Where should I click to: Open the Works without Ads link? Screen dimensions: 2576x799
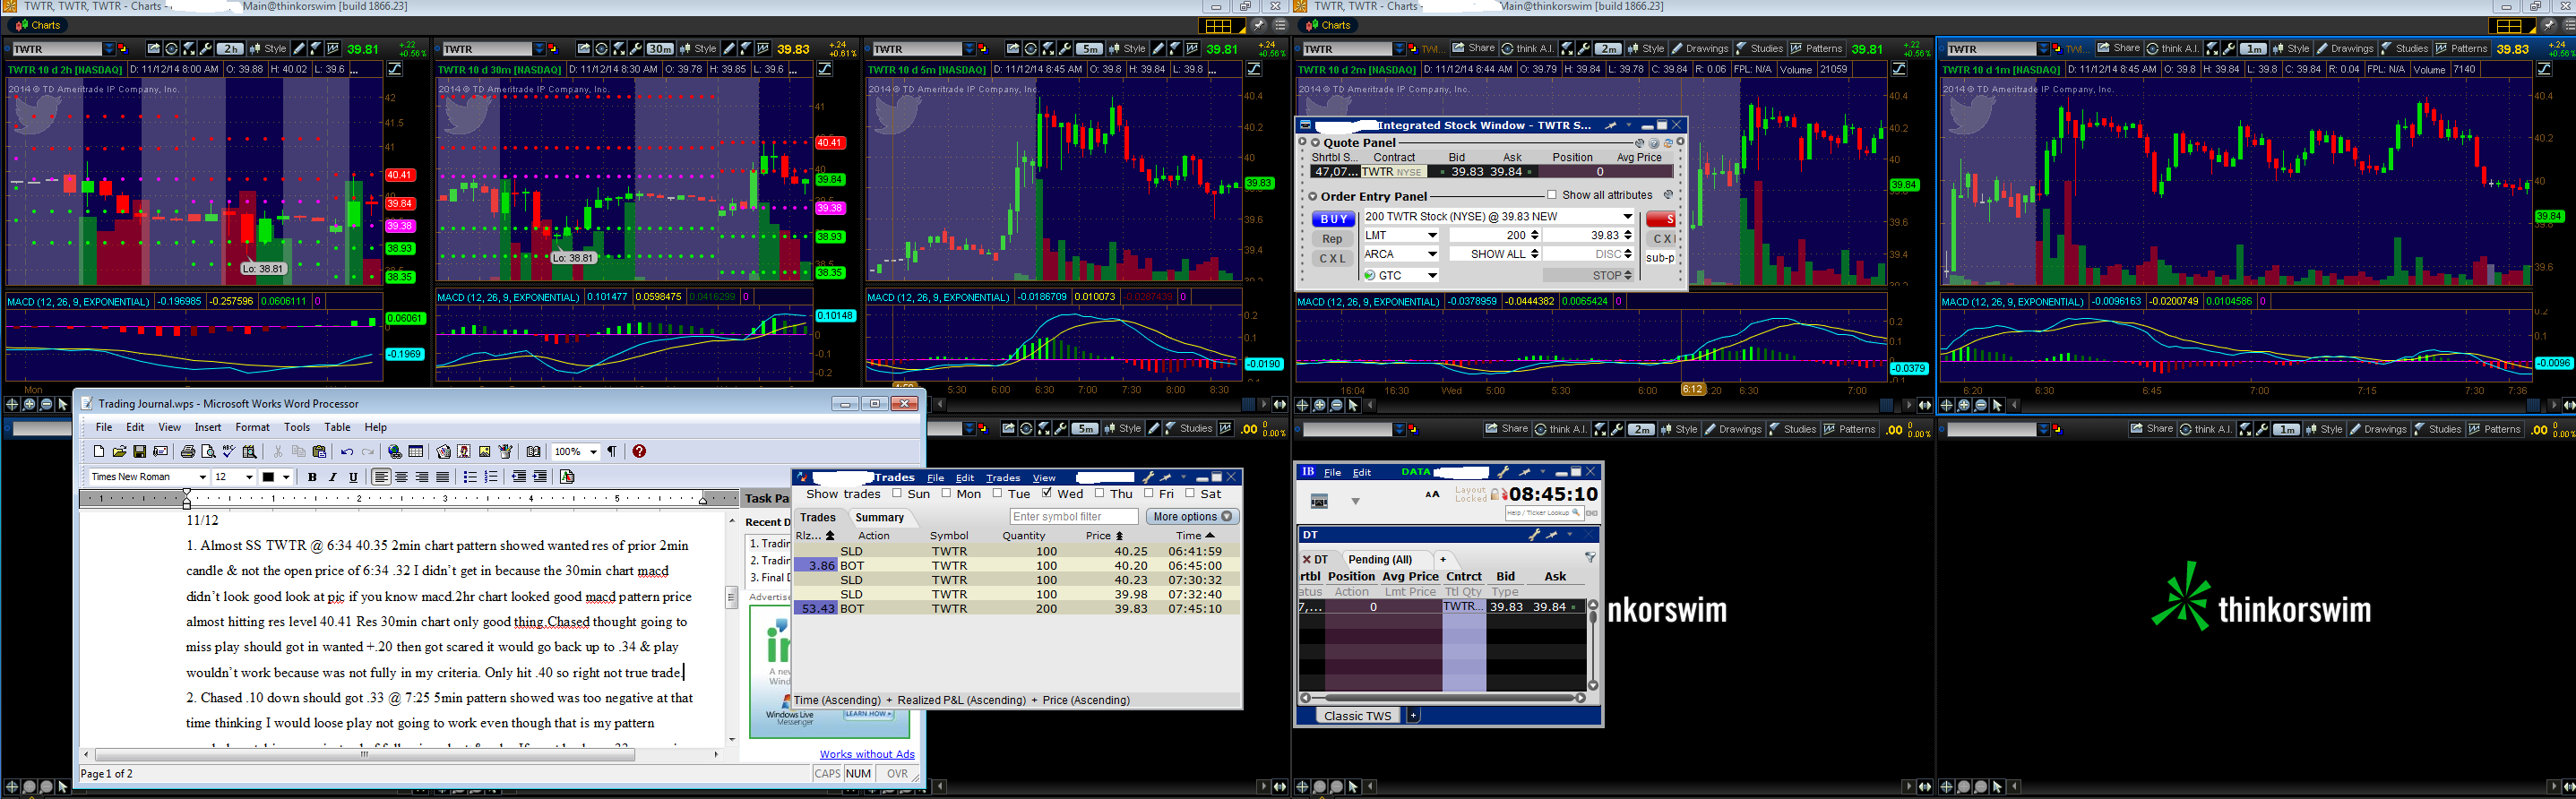tap(867, 754)
